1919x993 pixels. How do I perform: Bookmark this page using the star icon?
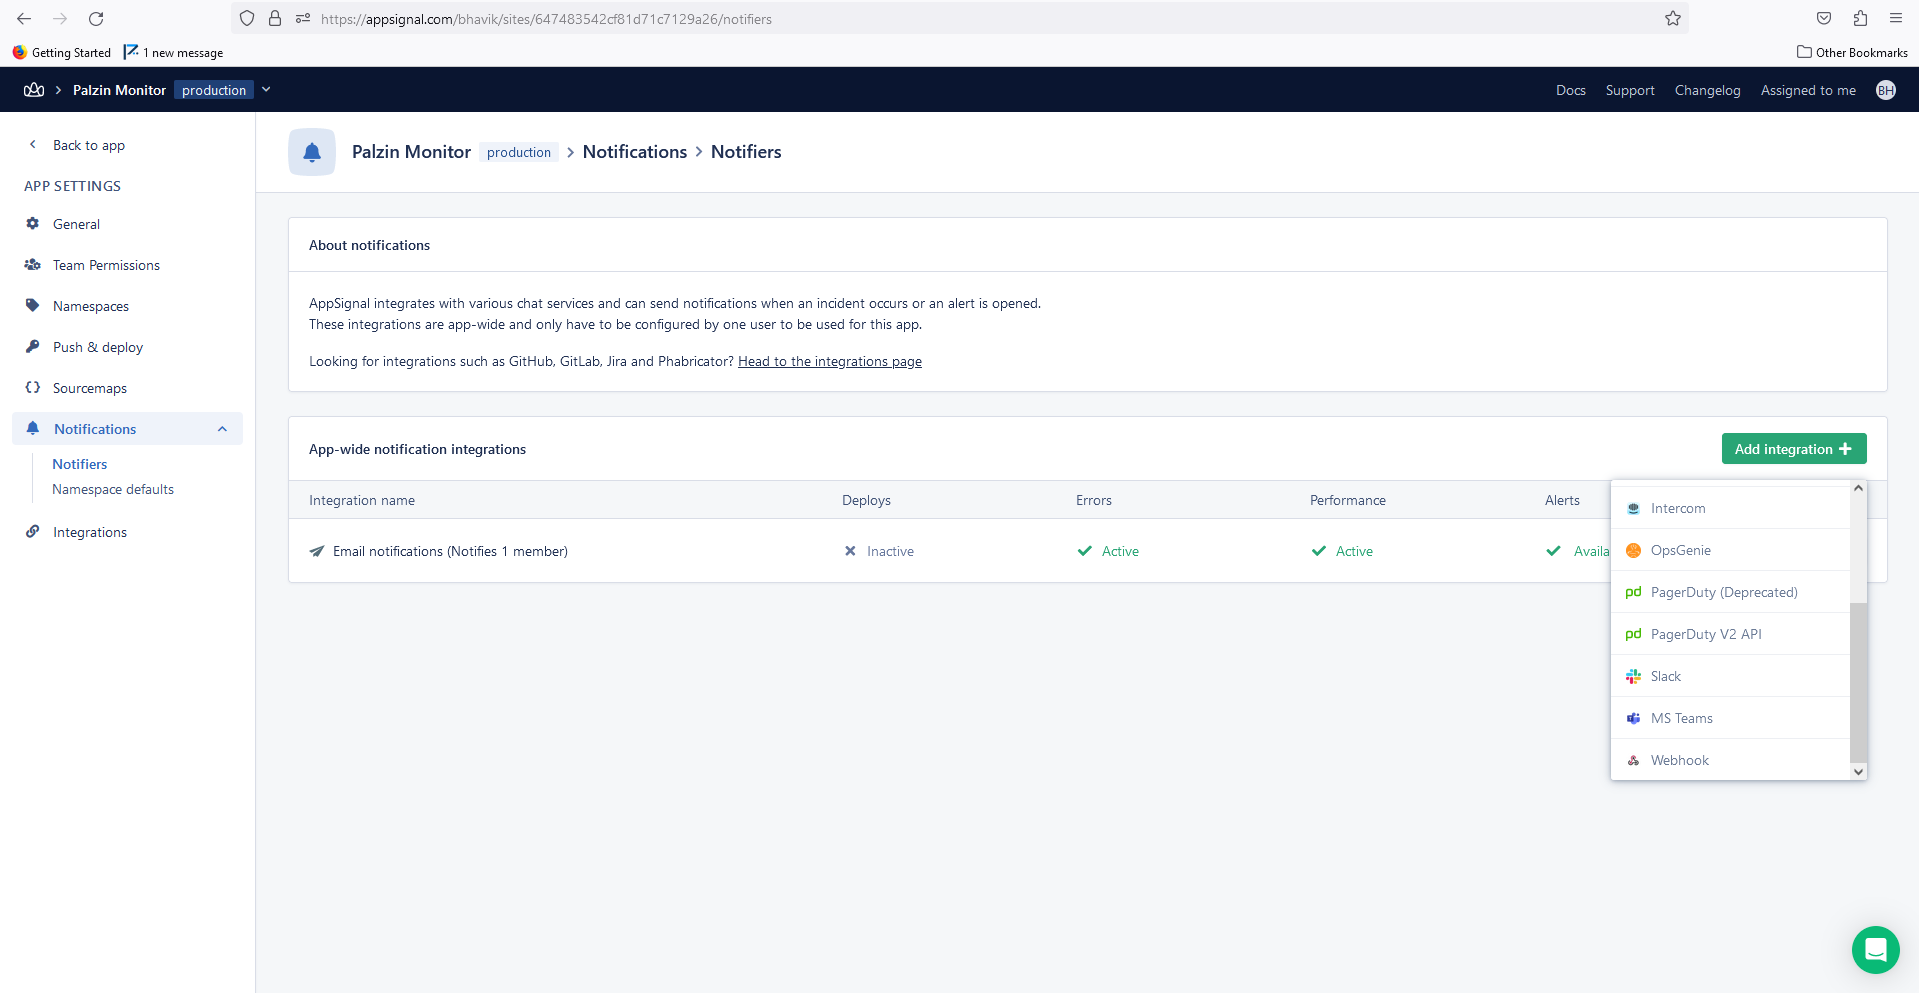[1672, 19]
